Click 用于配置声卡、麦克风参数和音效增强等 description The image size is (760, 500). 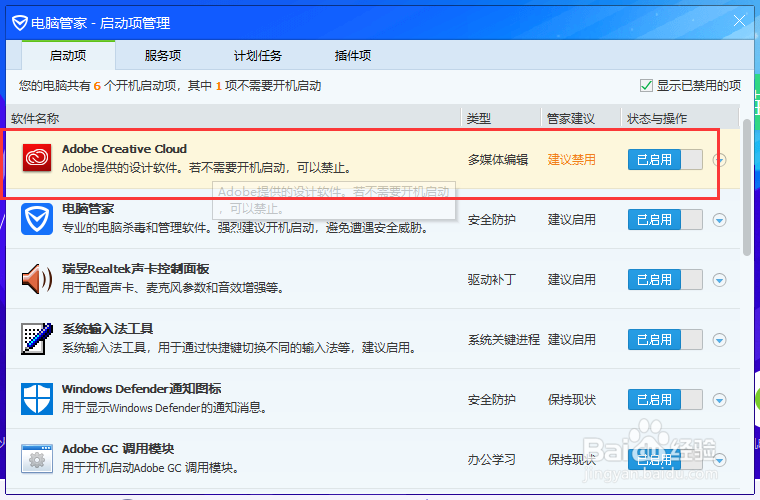coord(173,288)
